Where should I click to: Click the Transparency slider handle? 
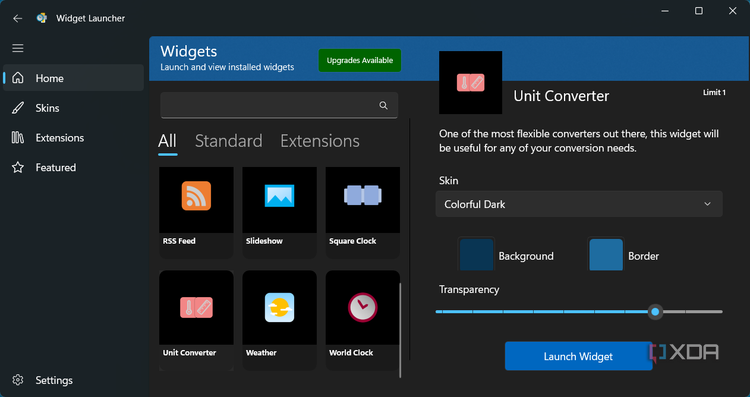pos(655,312)
